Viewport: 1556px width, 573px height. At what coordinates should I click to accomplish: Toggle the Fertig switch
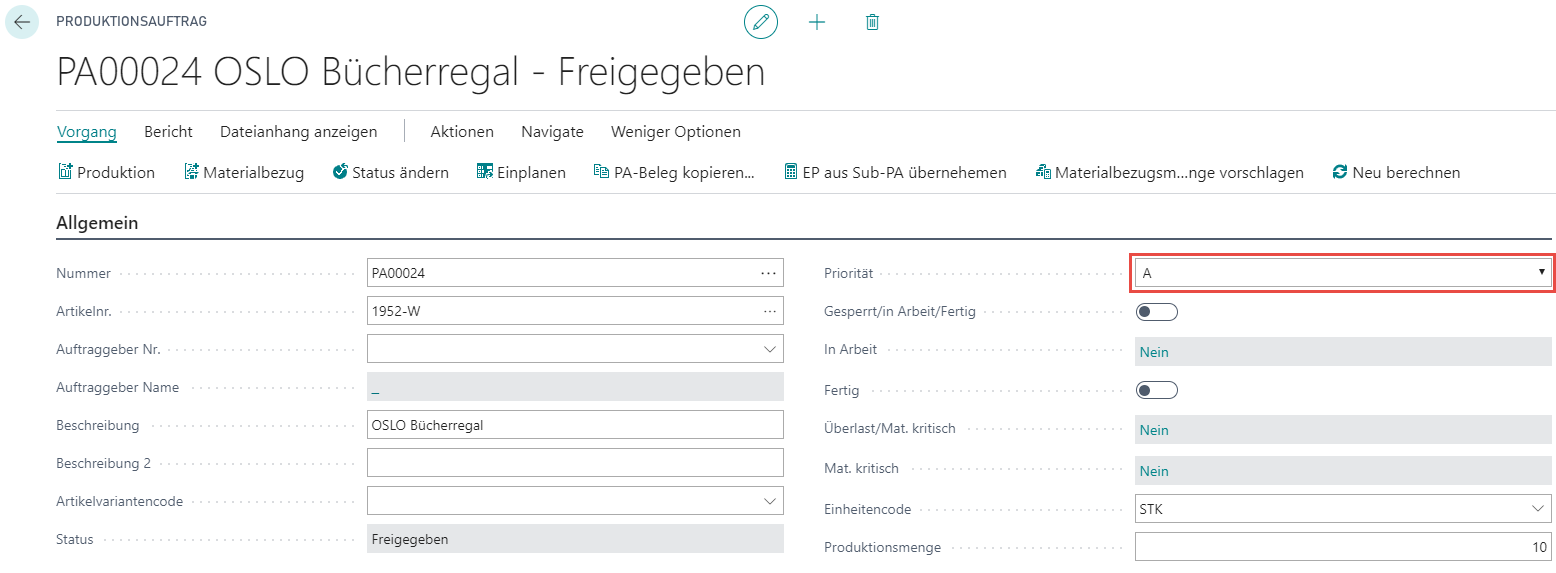(1157, 390)
